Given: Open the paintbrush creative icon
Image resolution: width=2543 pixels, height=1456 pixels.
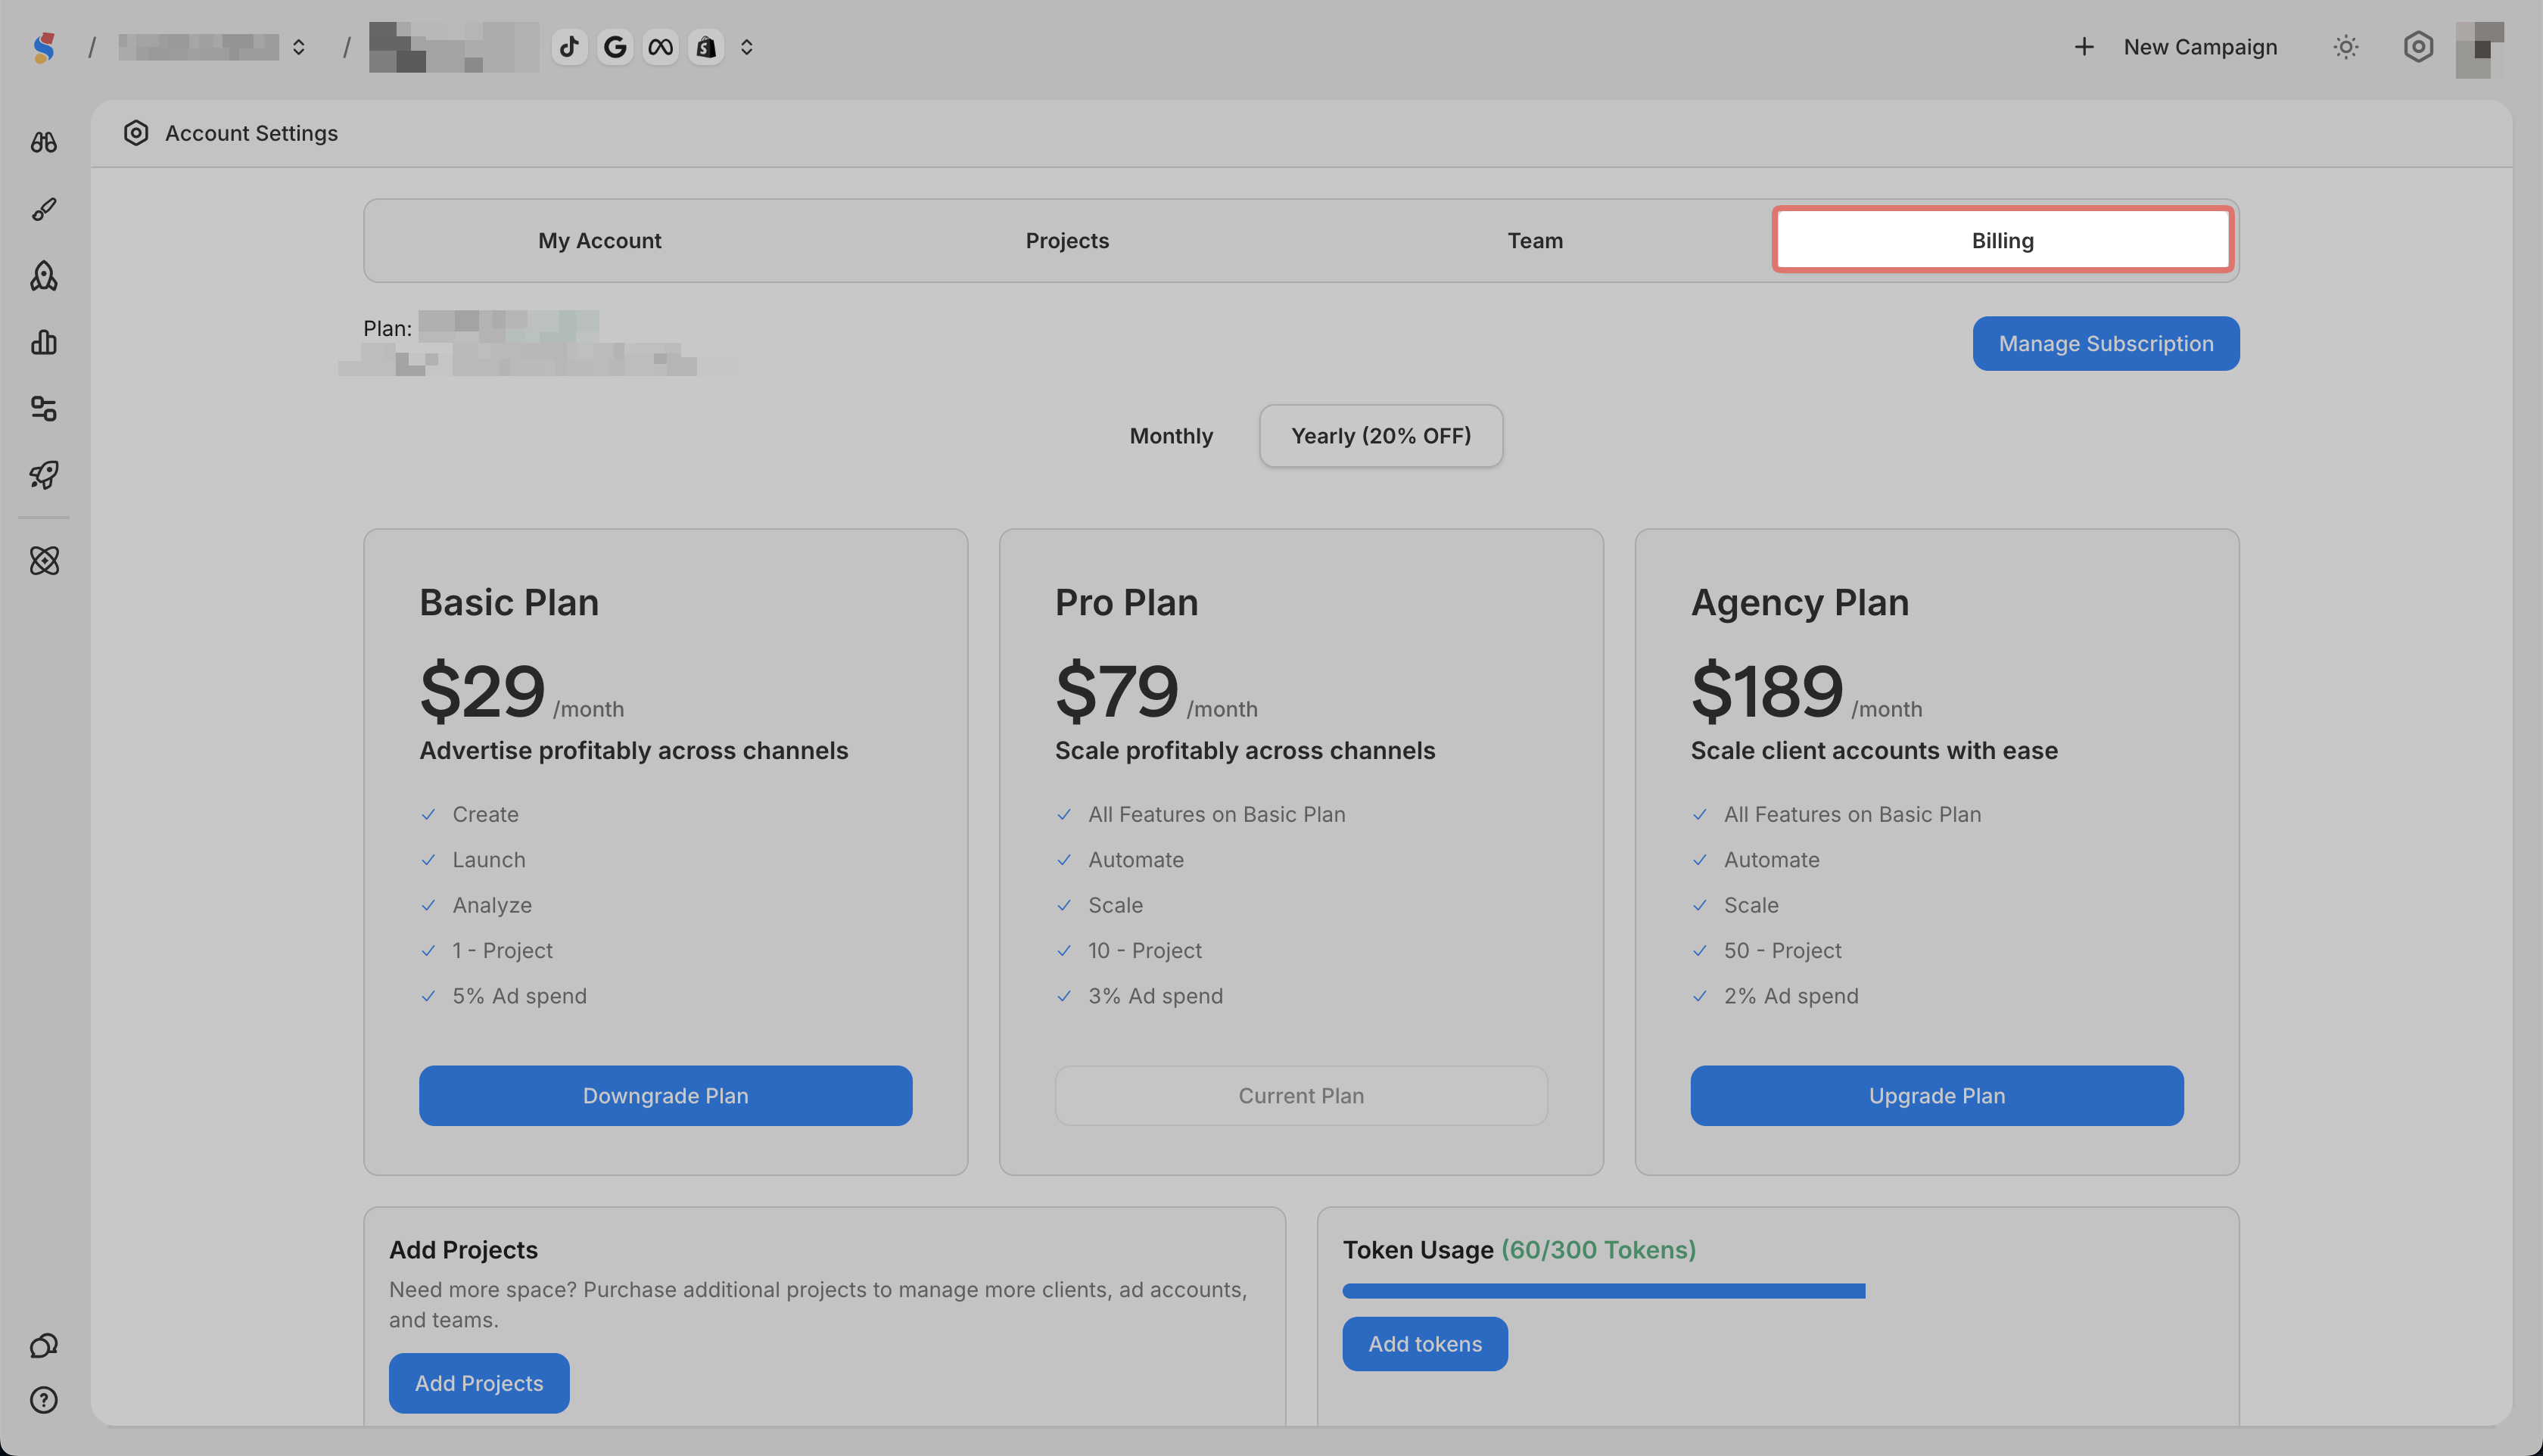Looking at the screenshot, I should click(x=44, y=209).
